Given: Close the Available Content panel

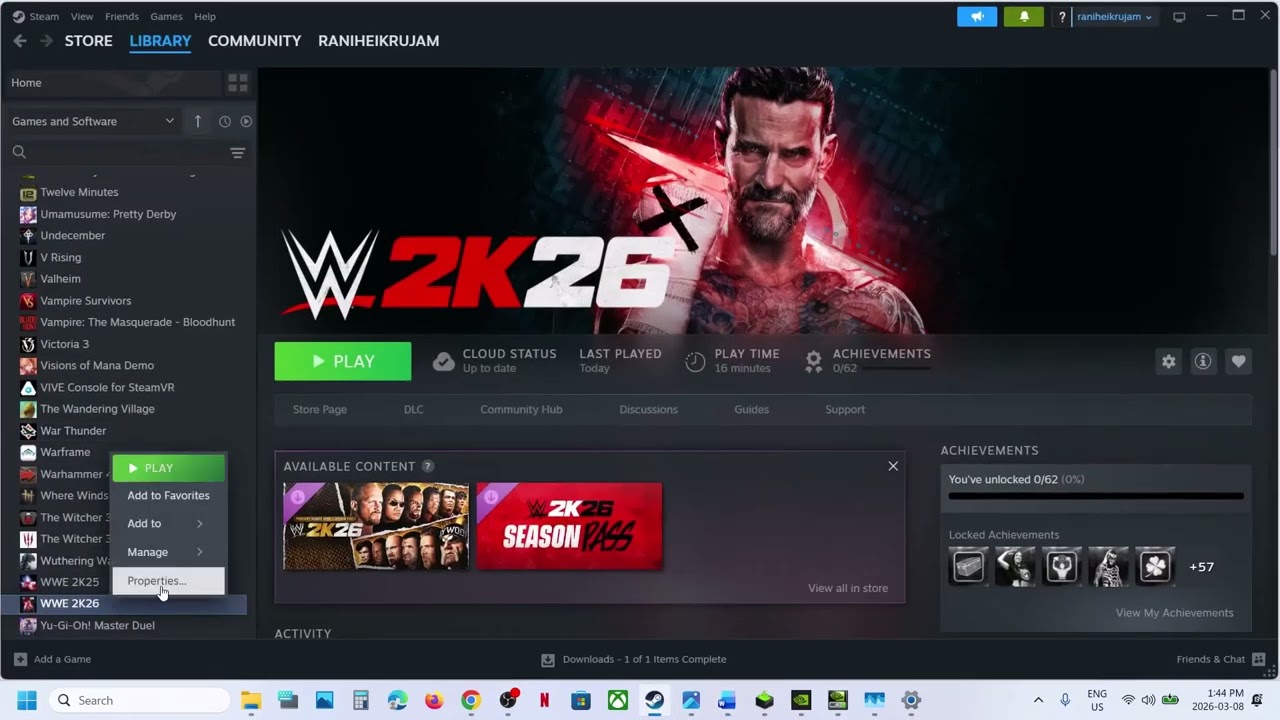Looking at the screenshot, I should coord(893,466).
